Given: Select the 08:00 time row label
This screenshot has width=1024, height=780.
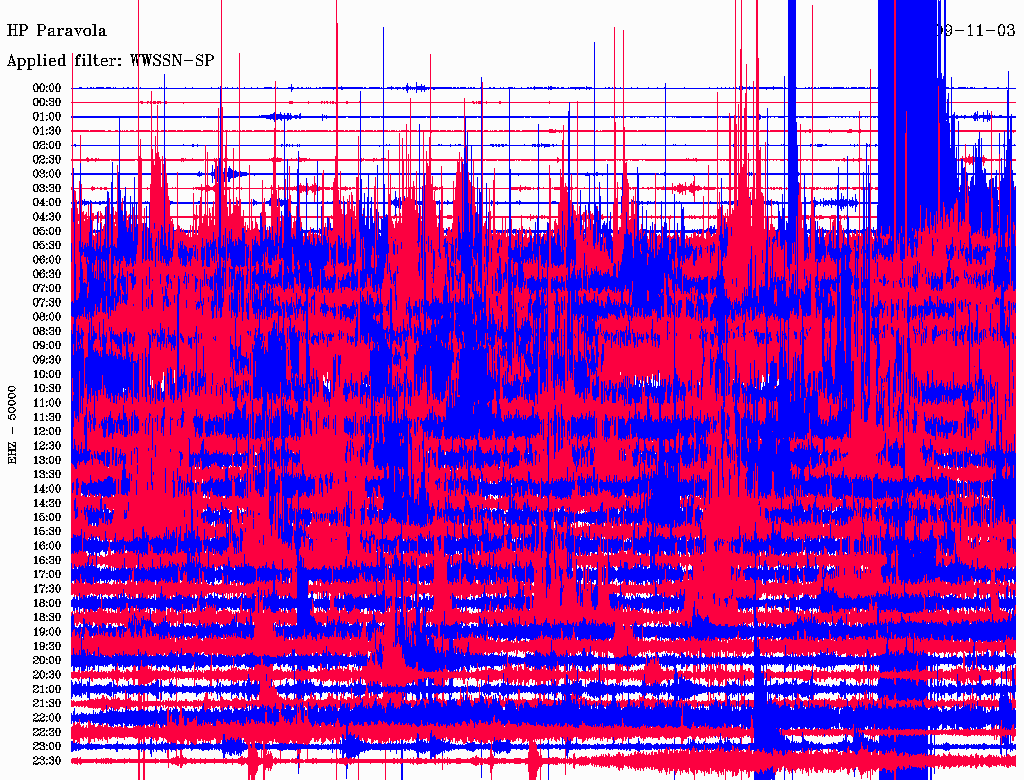Looking at the screenshot, I should click(x=47, y=317).
